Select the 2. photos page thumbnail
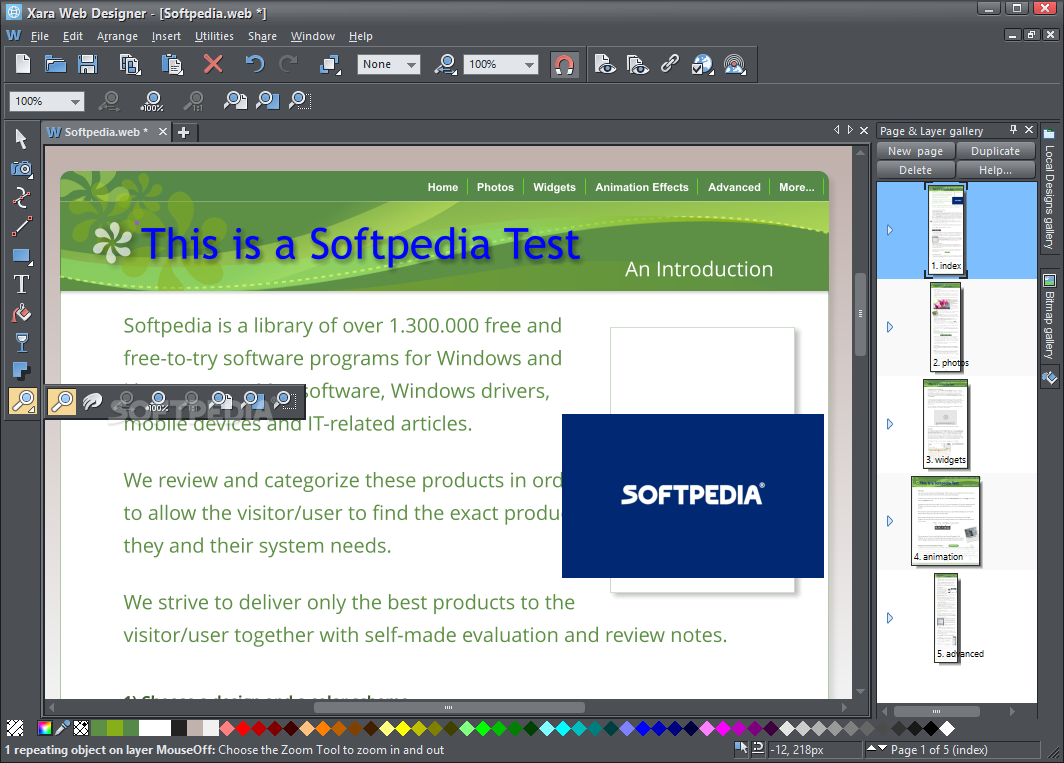Viewport: 1064px width, 763px height. (946, 327)
